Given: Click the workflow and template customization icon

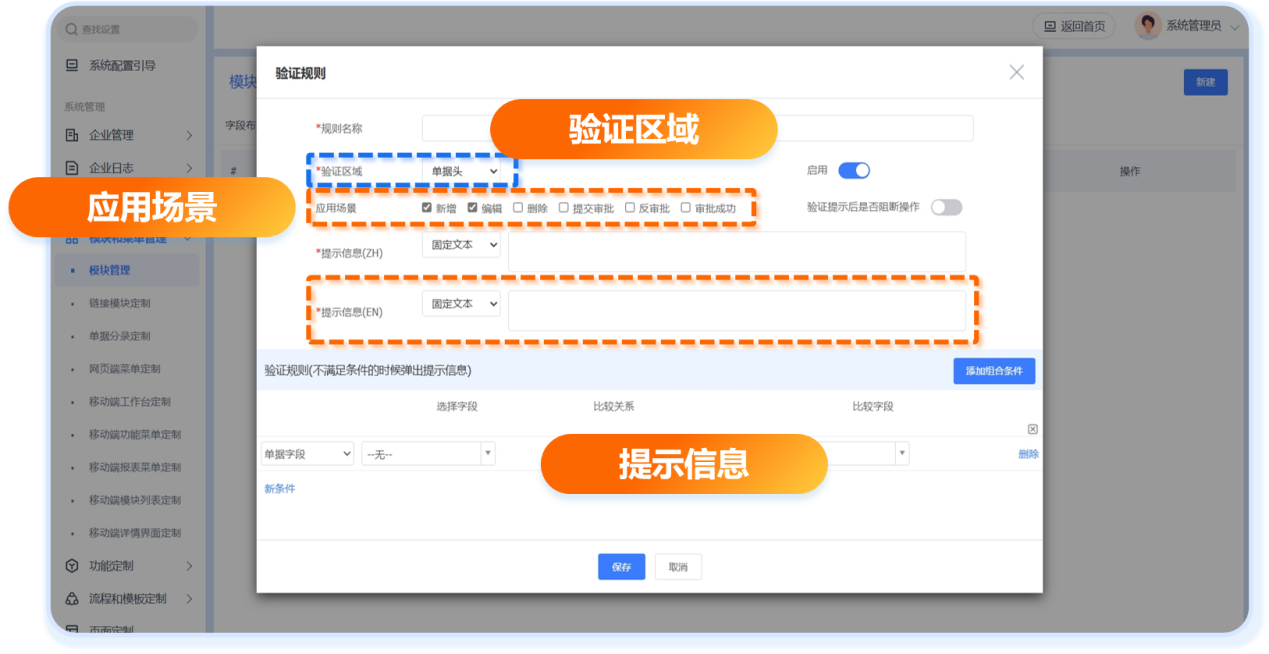Looking at the screenshot, I should point(72,599).
